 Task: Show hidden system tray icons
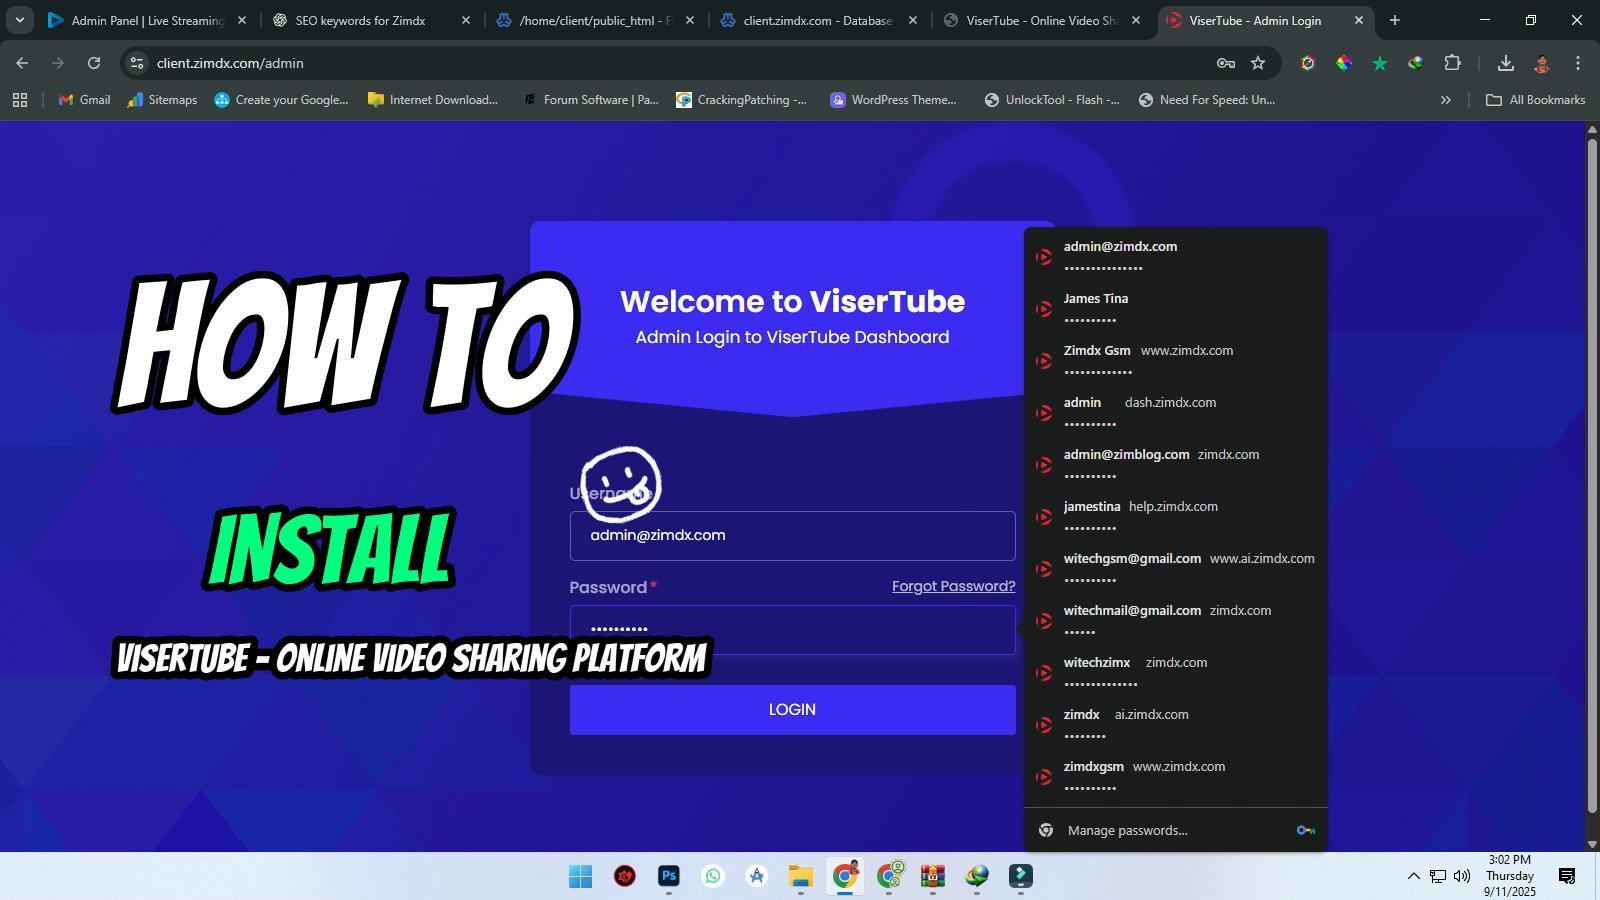coord(1413,876)
